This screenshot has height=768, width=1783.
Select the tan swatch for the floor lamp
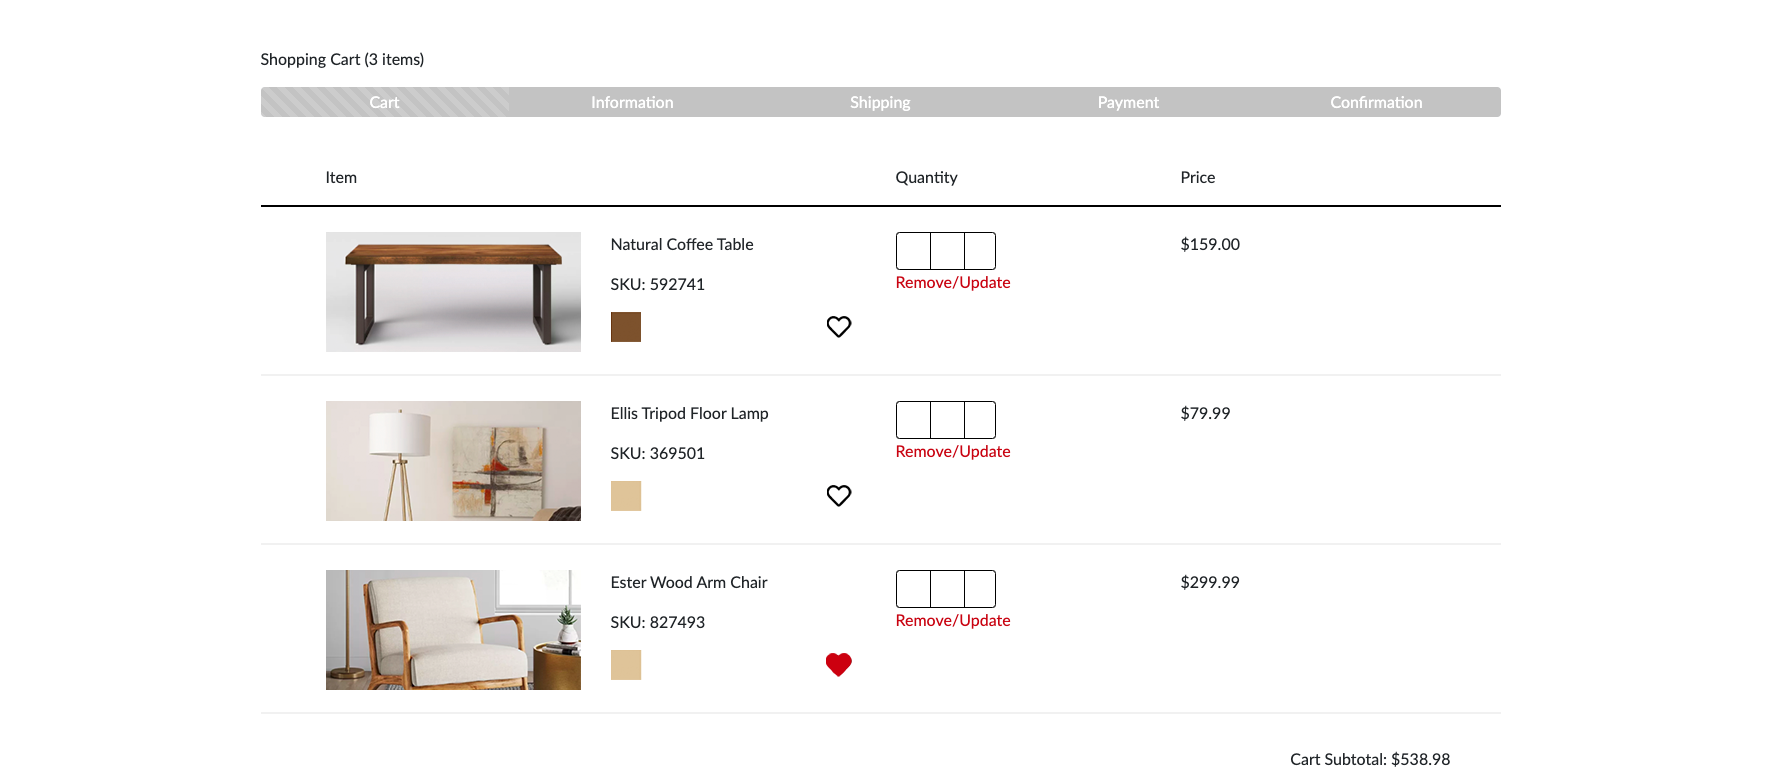(626, 496)
